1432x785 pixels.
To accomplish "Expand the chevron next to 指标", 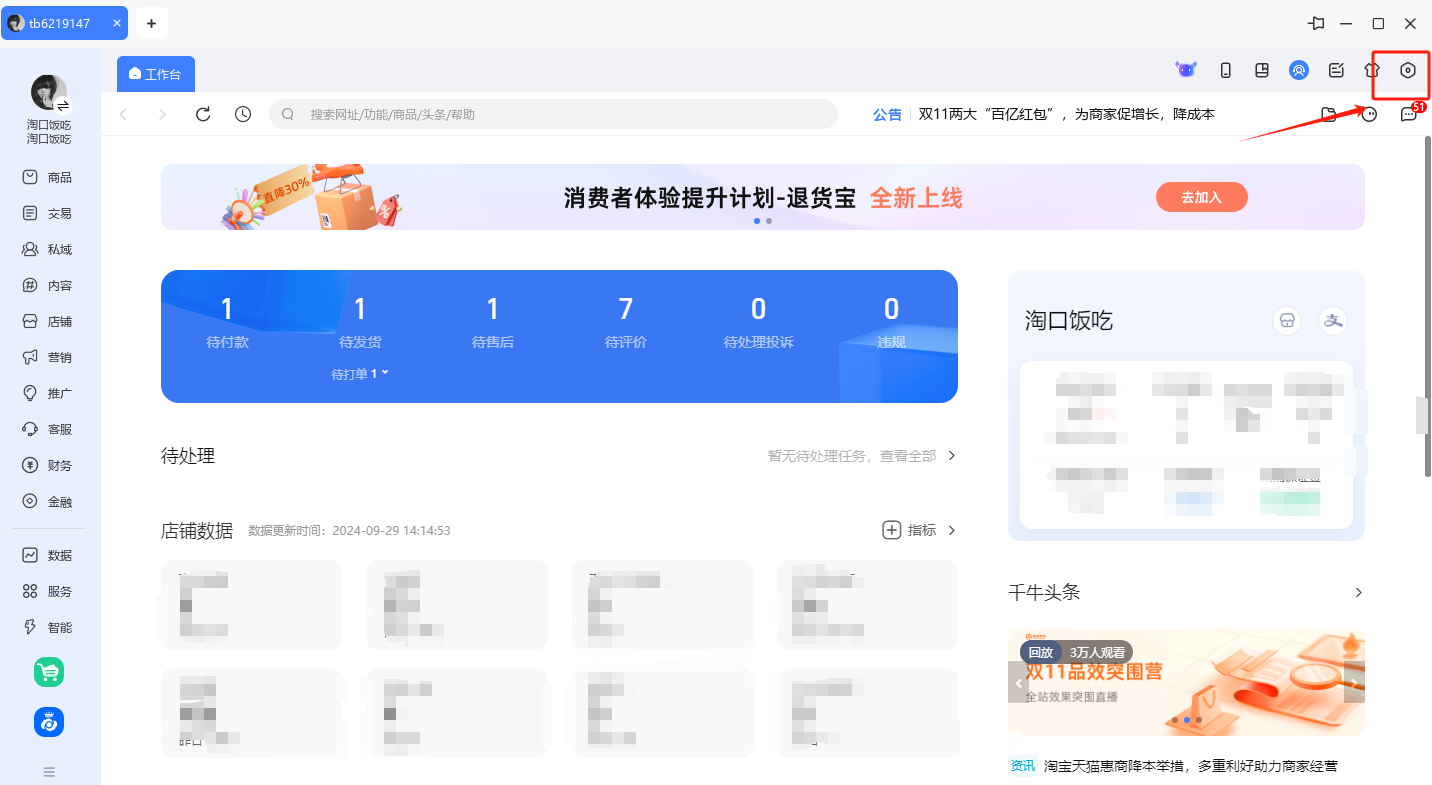I will point(952,530).
